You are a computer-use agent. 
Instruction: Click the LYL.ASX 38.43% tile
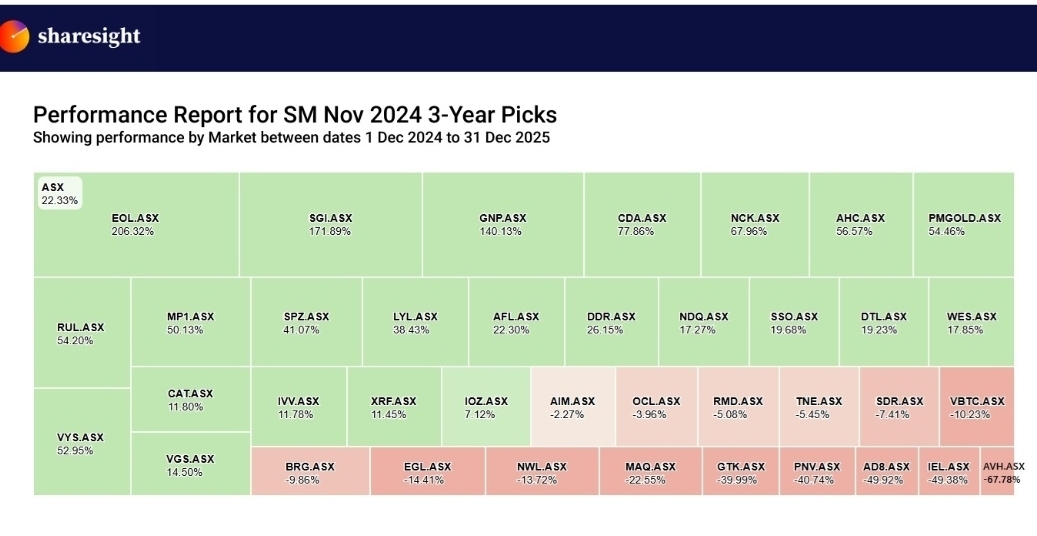click(x=415, y=323)
